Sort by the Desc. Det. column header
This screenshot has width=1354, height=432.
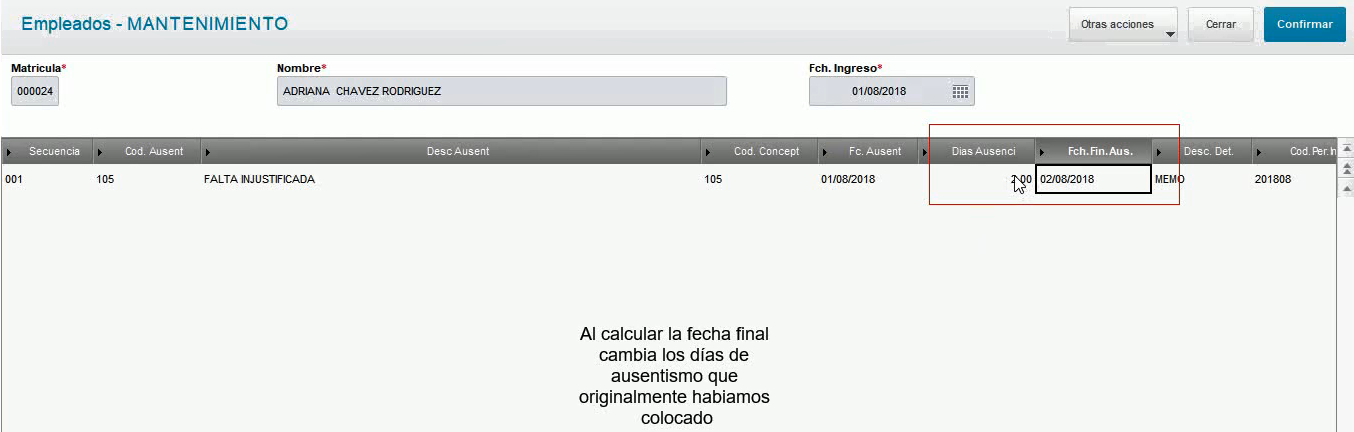coord(1202,152)
